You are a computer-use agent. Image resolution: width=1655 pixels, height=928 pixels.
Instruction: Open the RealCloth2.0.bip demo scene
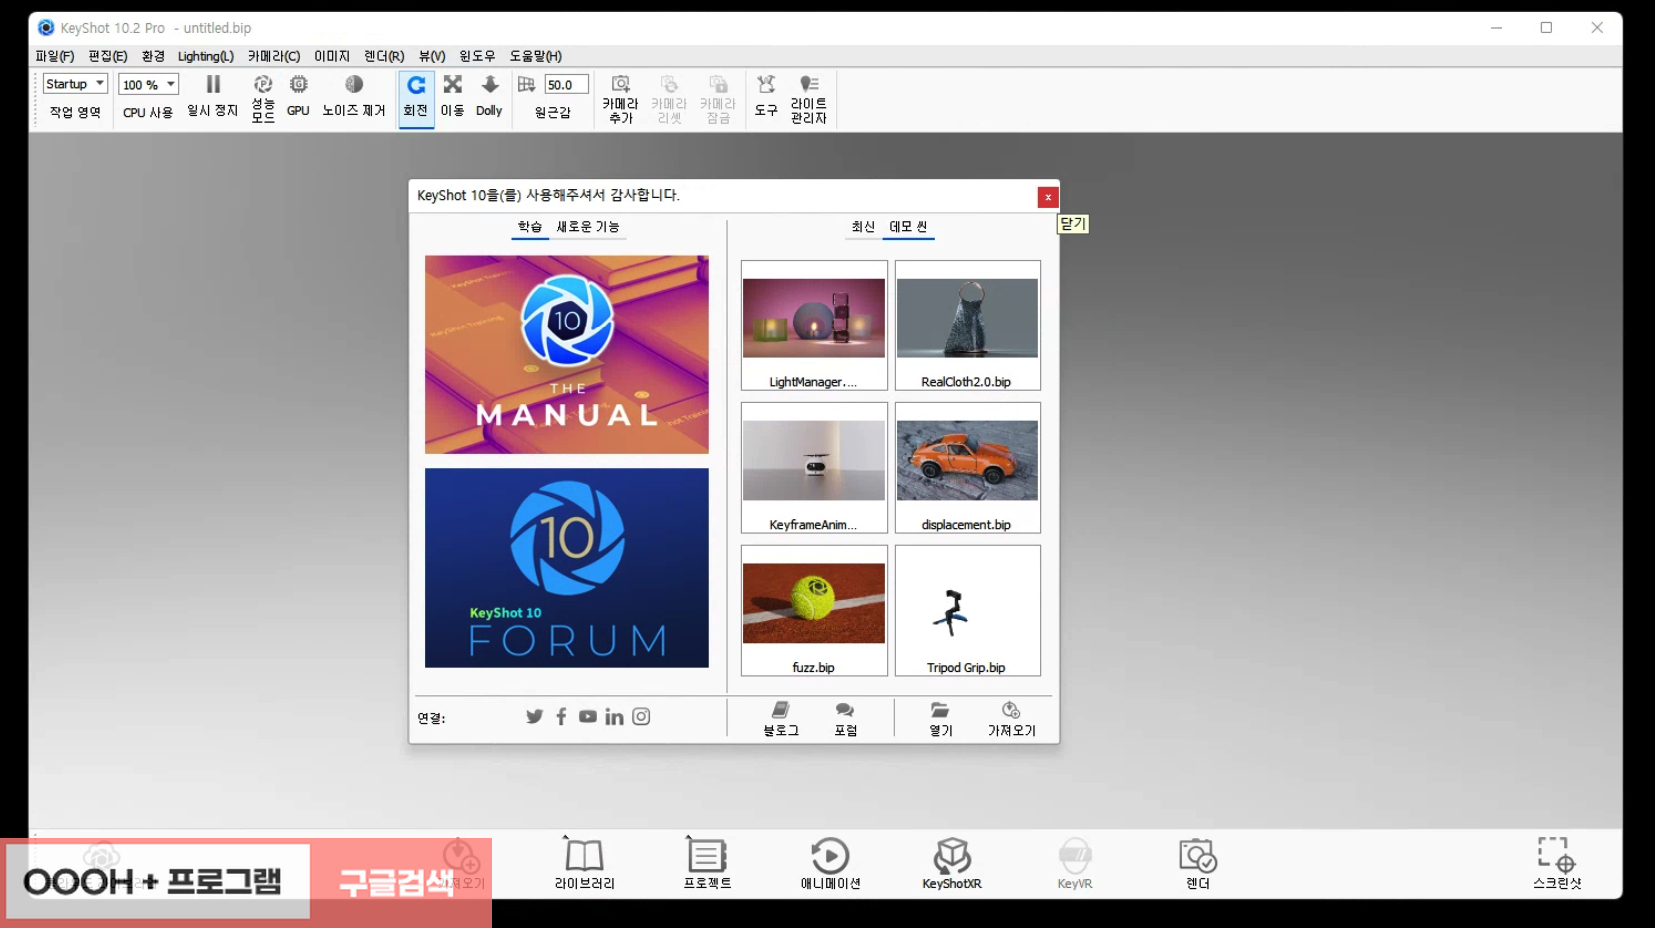pyautogui.click(x=967, y=325)
